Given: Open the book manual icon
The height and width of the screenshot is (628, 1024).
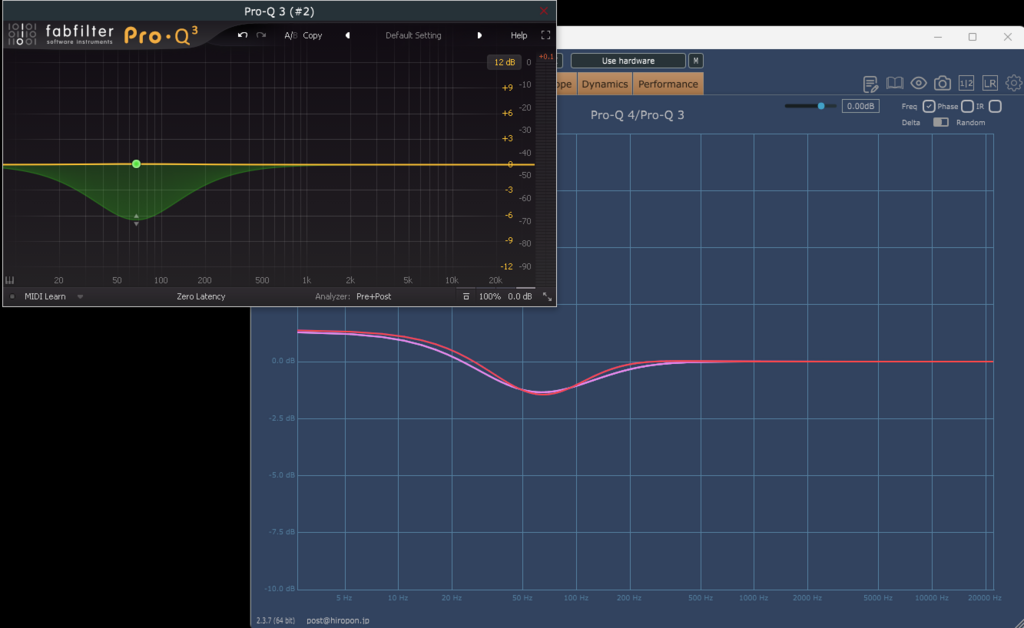Looking at the screenshot, I should 894,83.
